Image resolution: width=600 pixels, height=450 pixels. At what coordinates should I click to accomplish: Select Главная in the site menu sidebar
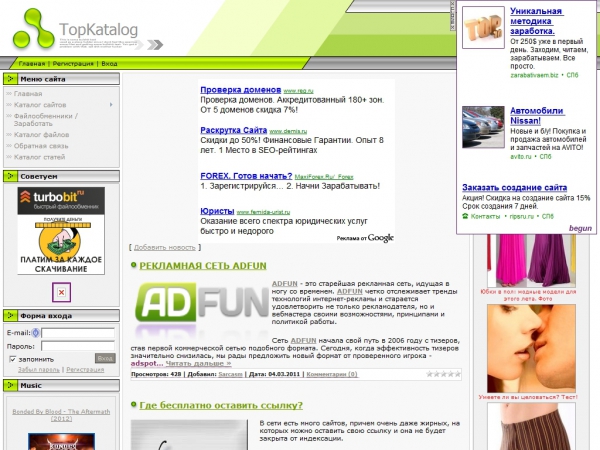28,93
